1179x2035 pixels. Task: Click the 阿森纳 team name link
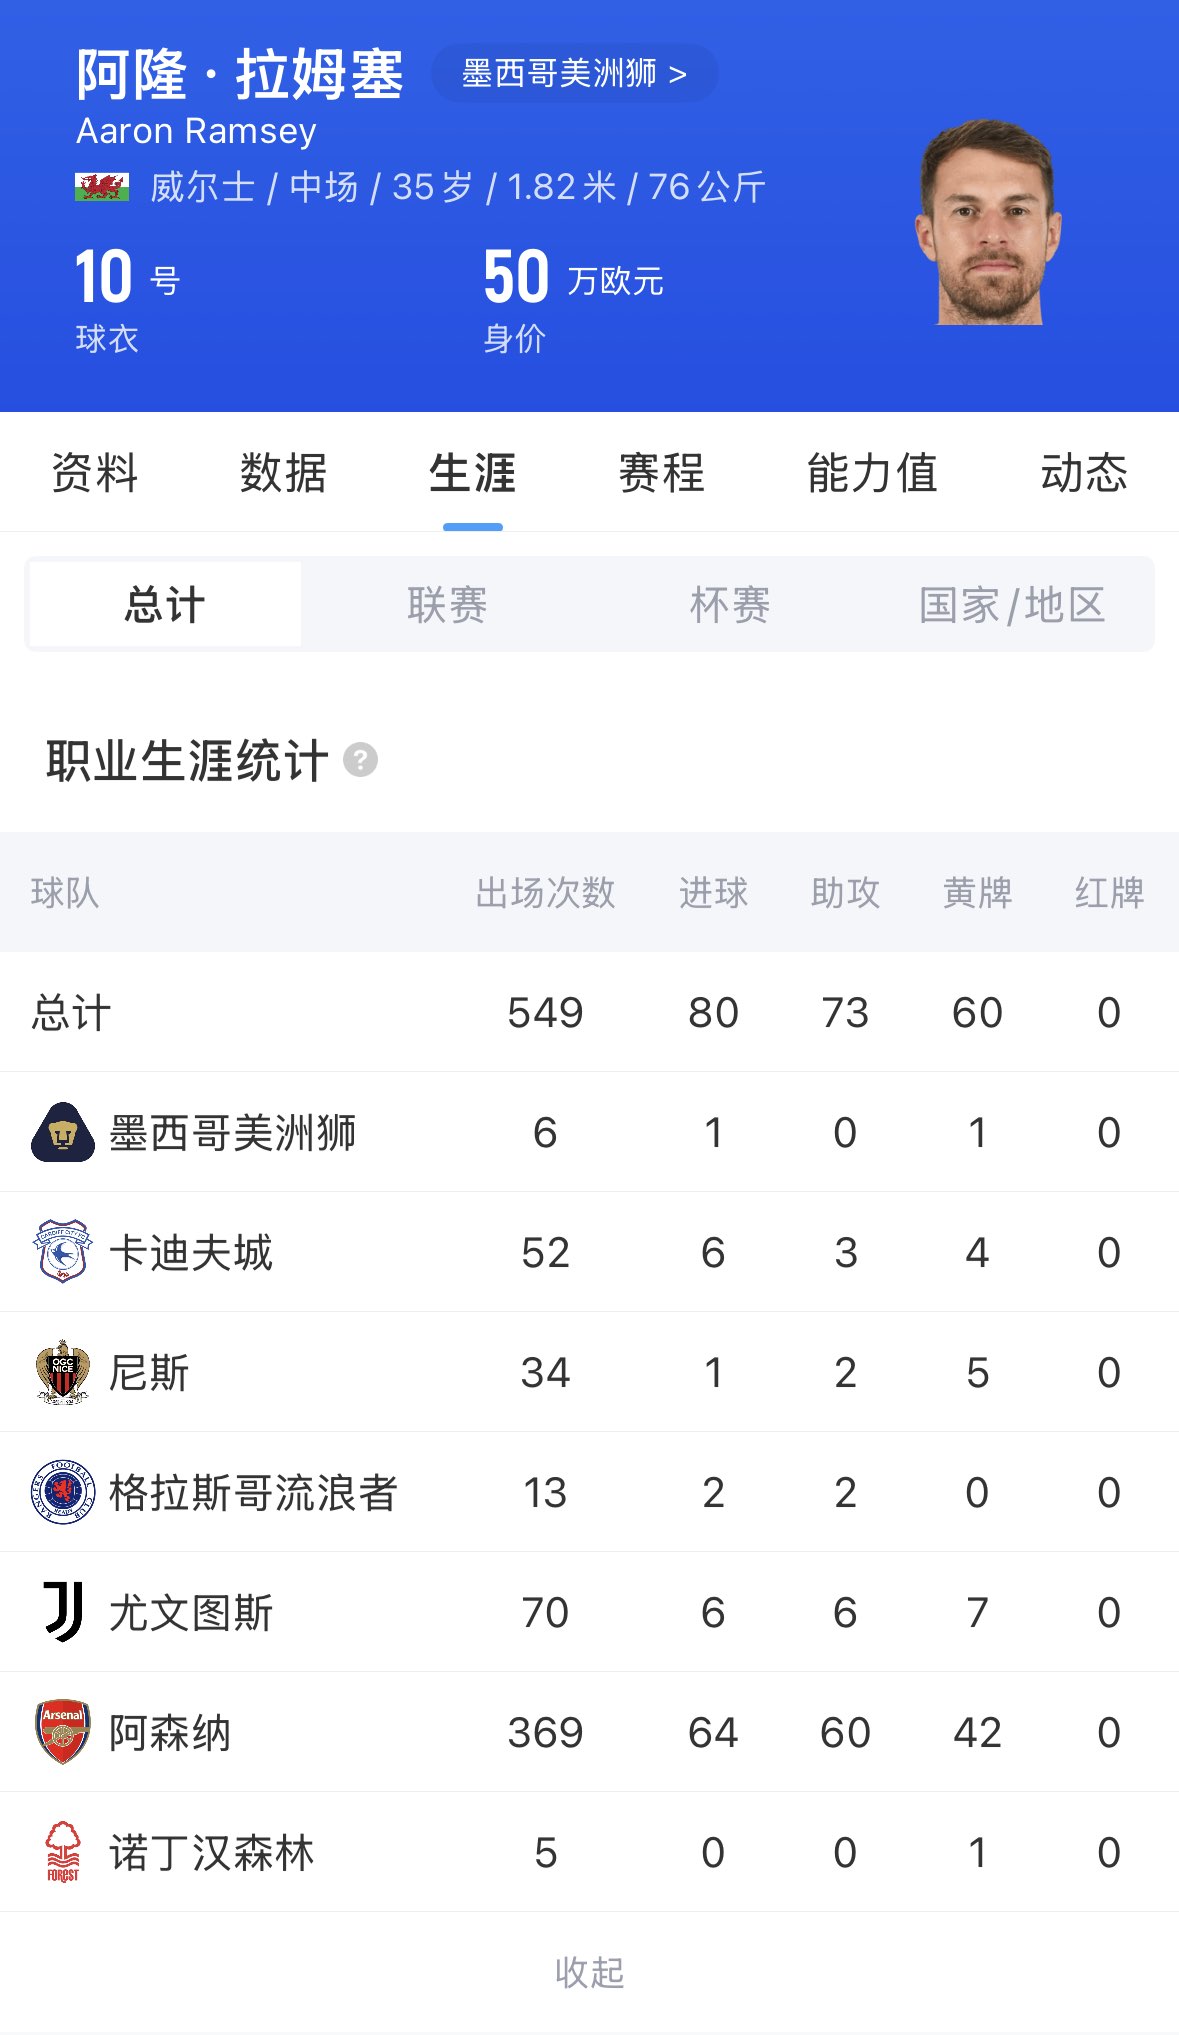click(x=170, y=1732)
